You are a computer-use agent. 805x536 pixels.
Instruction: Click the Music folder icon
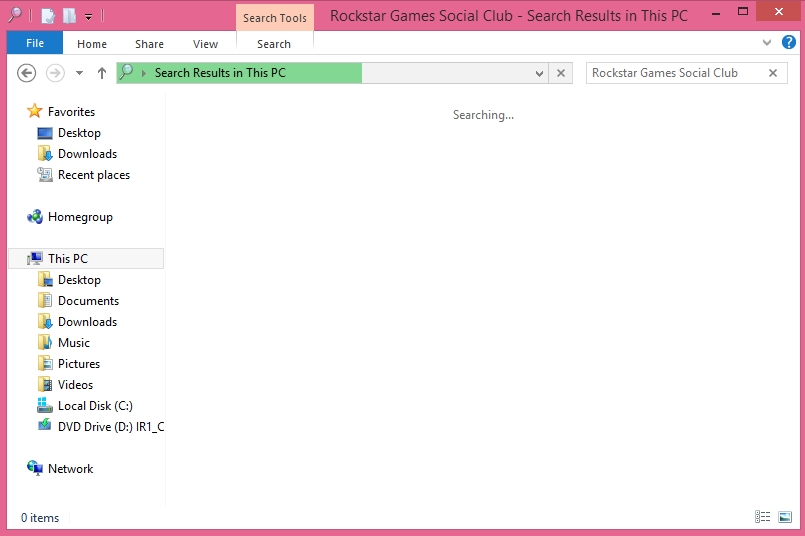point(45,342)
